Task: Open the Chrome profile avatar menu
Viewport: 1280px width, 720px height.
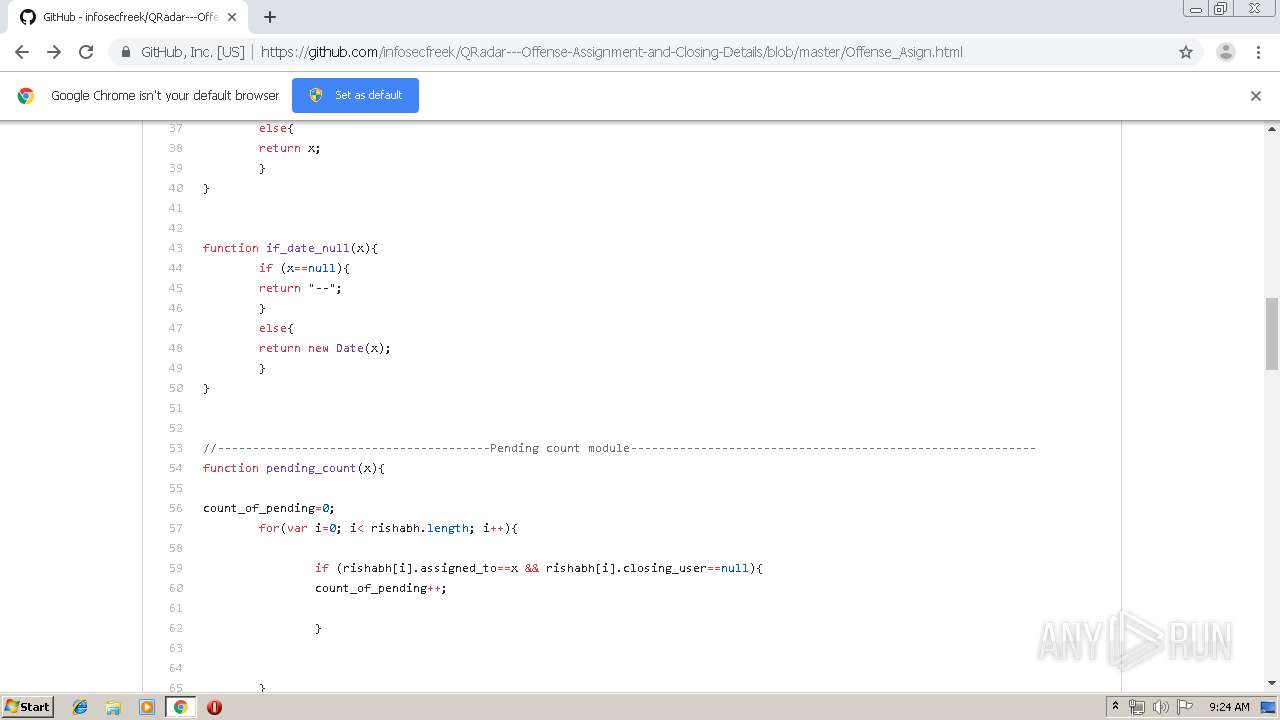Action: 1225,52
